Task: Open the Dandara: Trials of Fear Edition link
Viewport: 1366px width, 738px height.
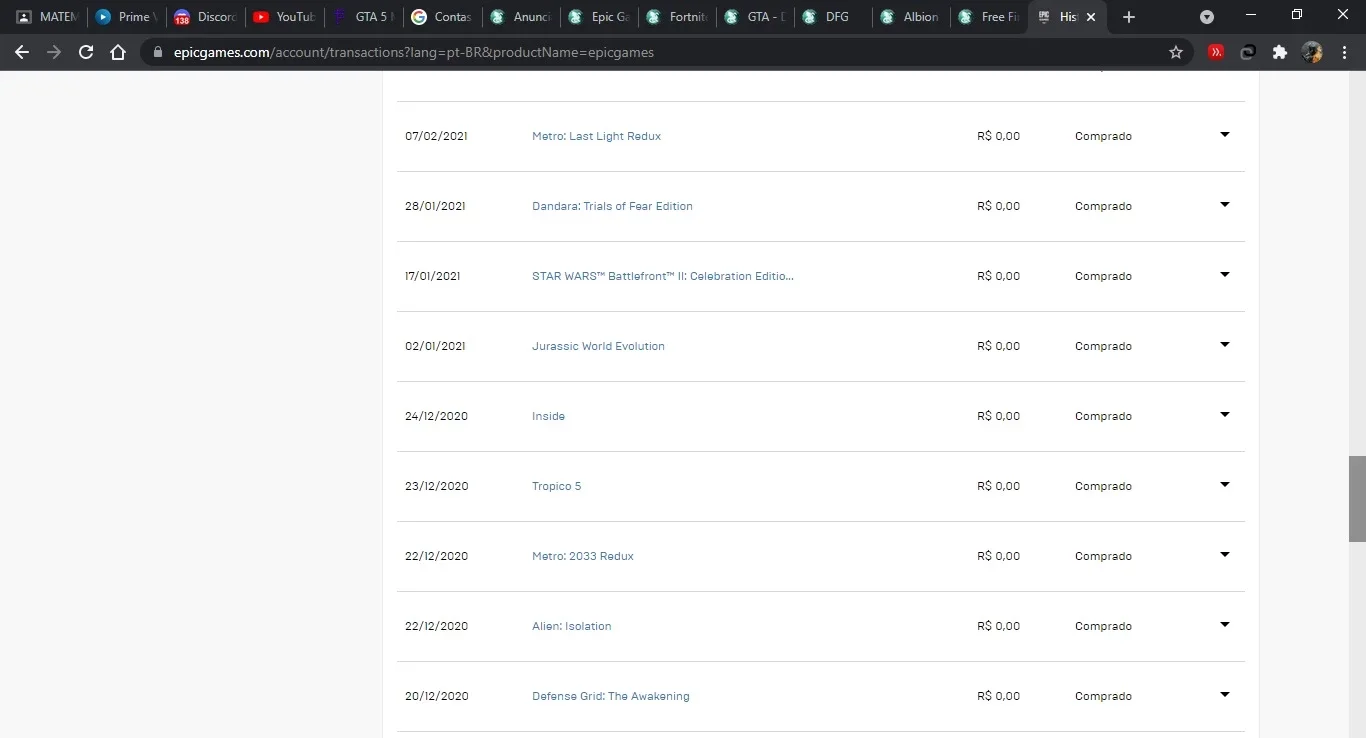Action: (612, 206)
